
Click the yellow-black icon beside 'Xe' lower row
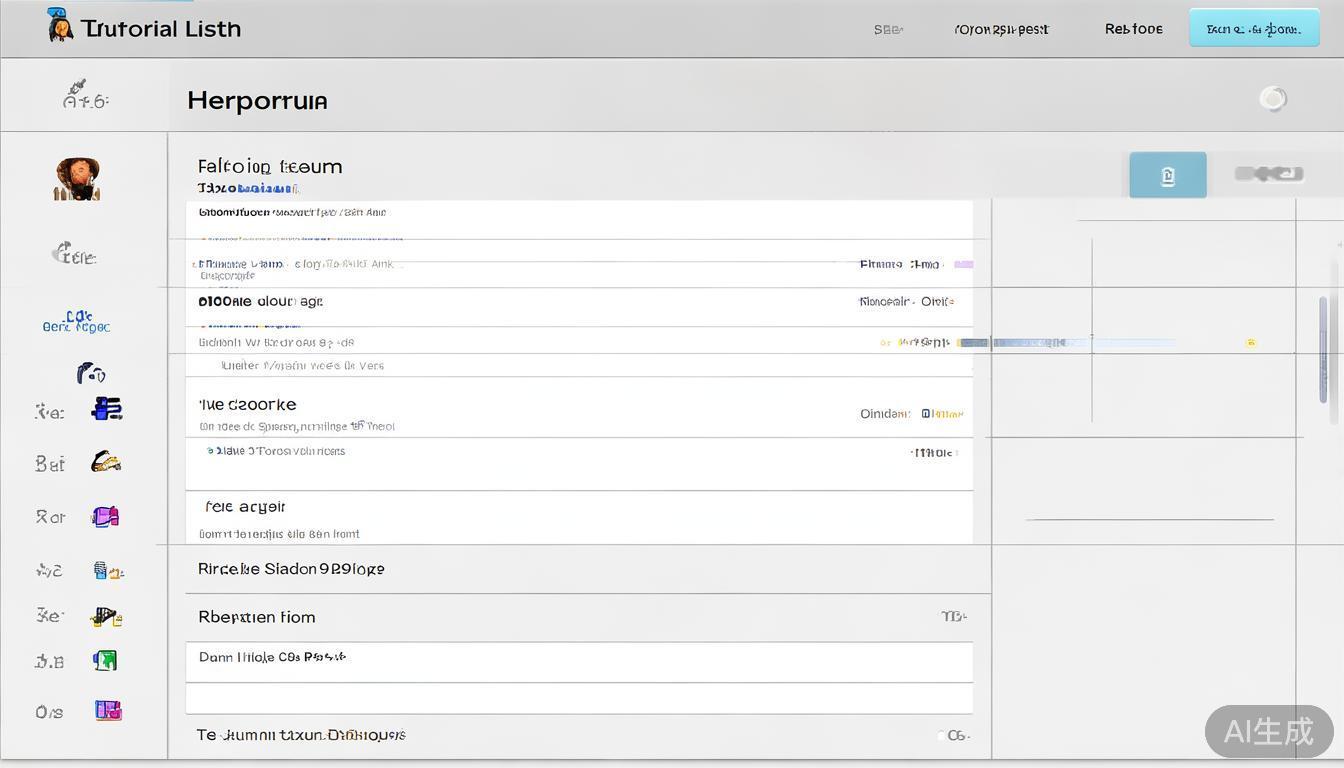pos(106,617)
